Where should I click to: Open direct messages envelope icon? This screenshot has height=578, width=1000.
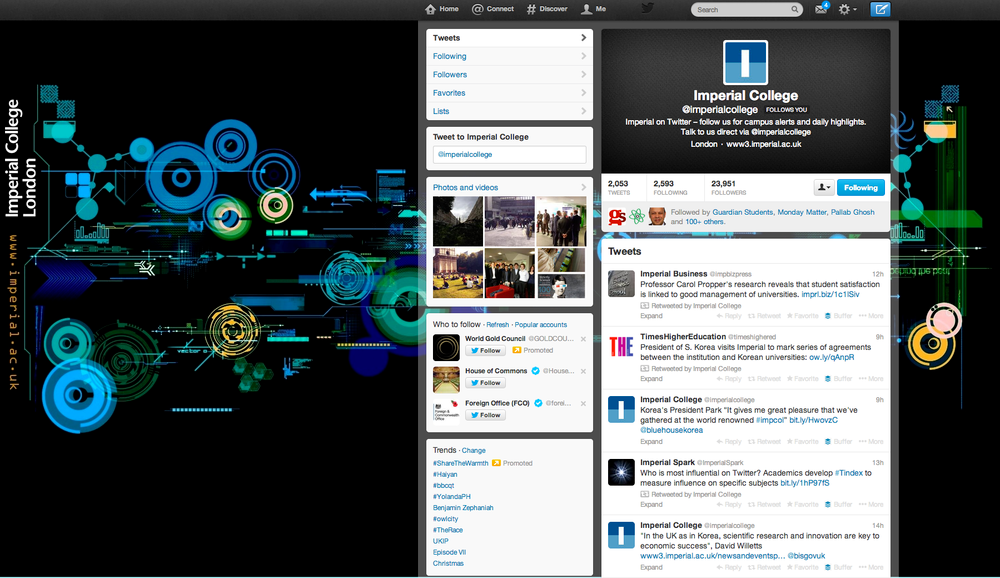point(821,9)
